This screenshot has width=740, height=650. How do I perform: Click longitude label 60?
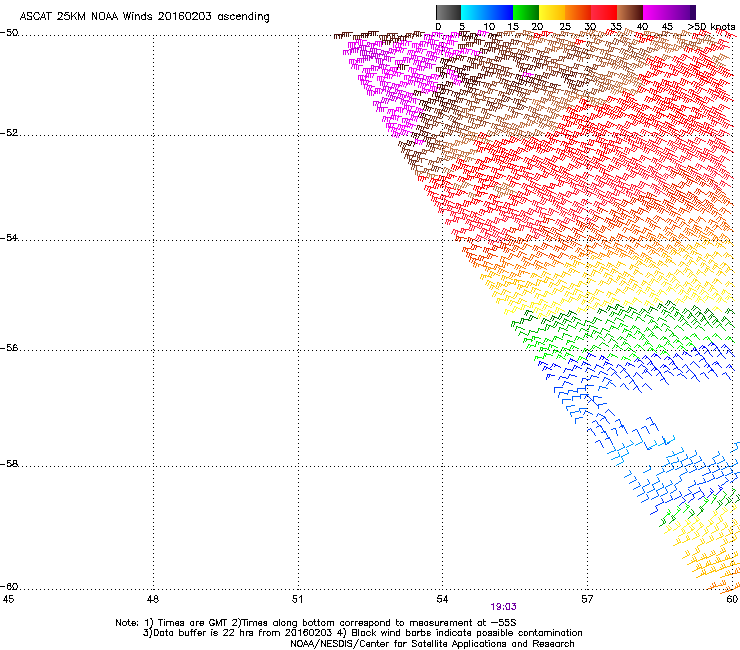tap(732, 599)
